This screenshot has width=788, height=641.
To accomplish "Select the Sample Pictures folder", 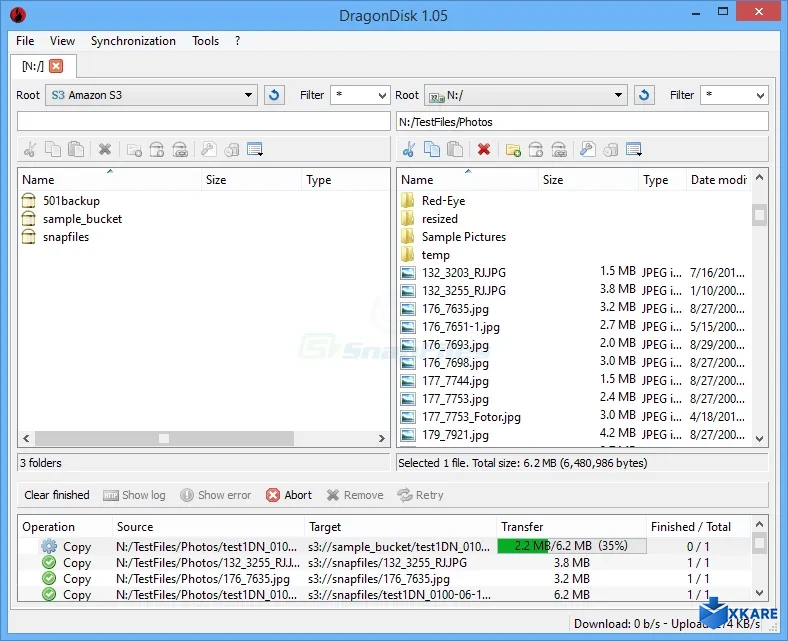I will [x=463, y=237].
